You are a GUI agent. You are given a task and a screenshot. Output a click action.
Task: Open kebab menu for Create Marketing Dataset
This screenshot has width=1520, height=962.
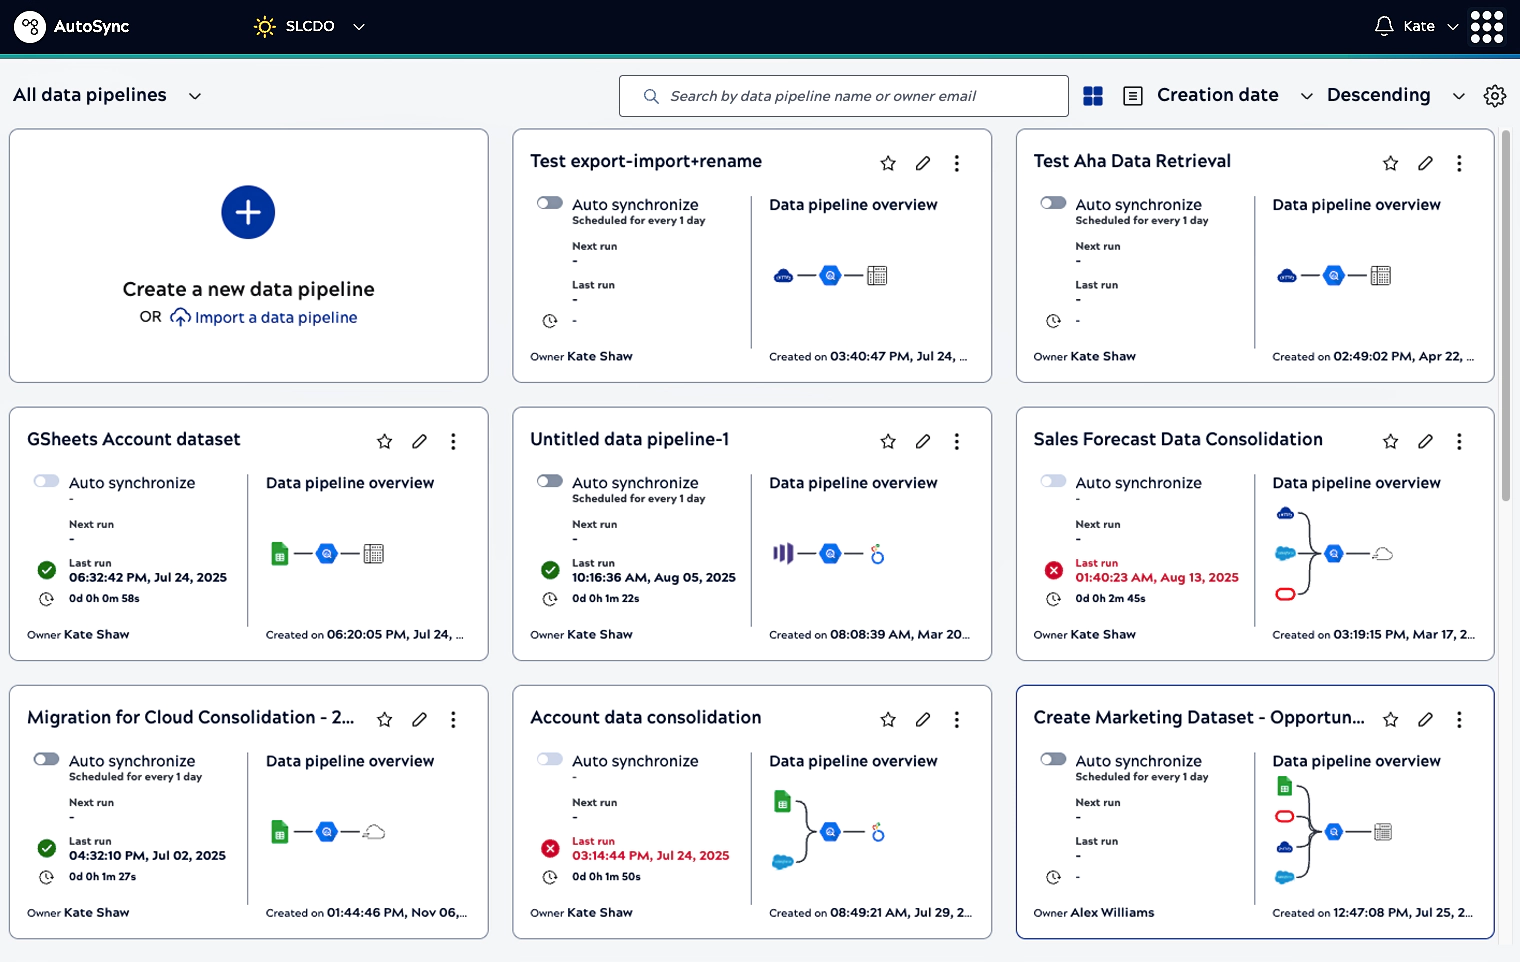tap(1459, 719)
